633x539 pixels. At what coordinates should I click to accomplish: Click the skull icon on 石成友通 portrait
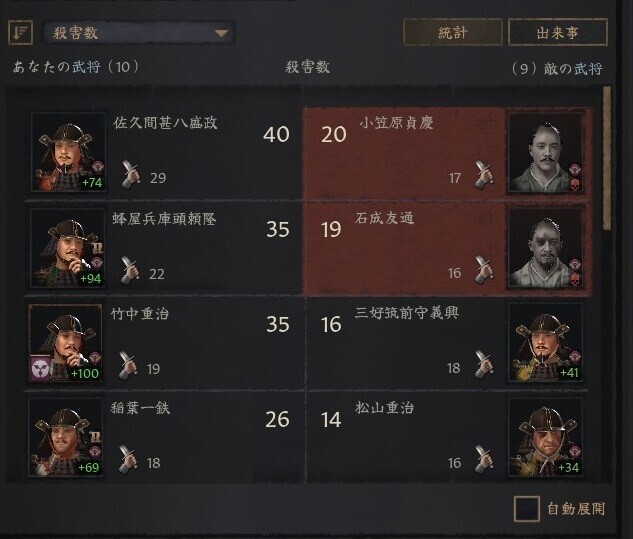(575, 279)
